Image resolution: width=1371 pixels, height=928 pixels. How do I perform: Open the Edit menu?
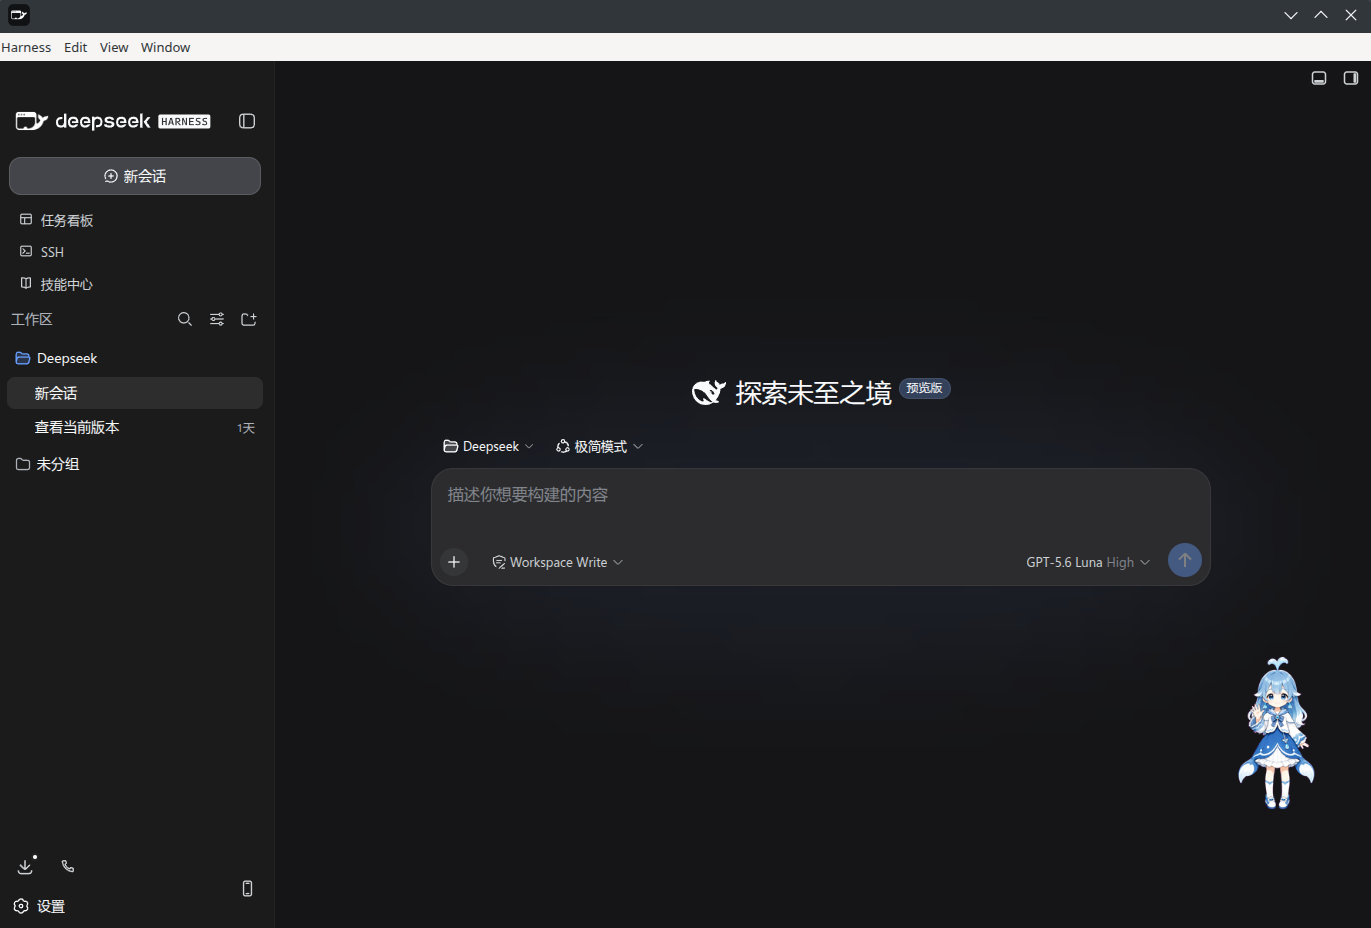click(76, 47)
